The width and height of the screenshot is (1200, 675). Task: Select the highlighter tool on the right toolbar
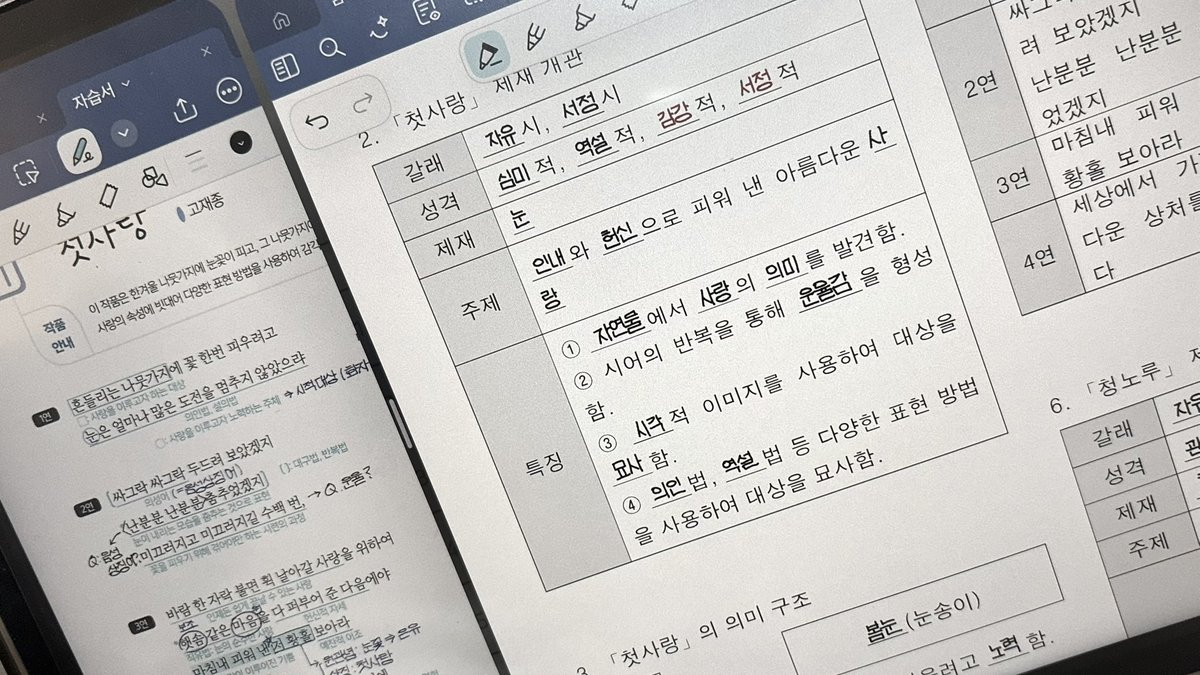[582, 18]
